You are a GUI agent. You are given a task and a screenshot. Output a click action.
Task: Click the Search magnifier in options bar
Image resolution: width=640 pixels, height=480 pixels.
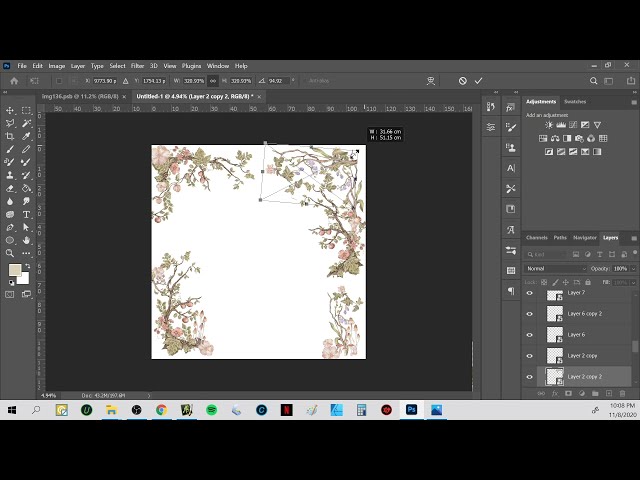[593, 81]
